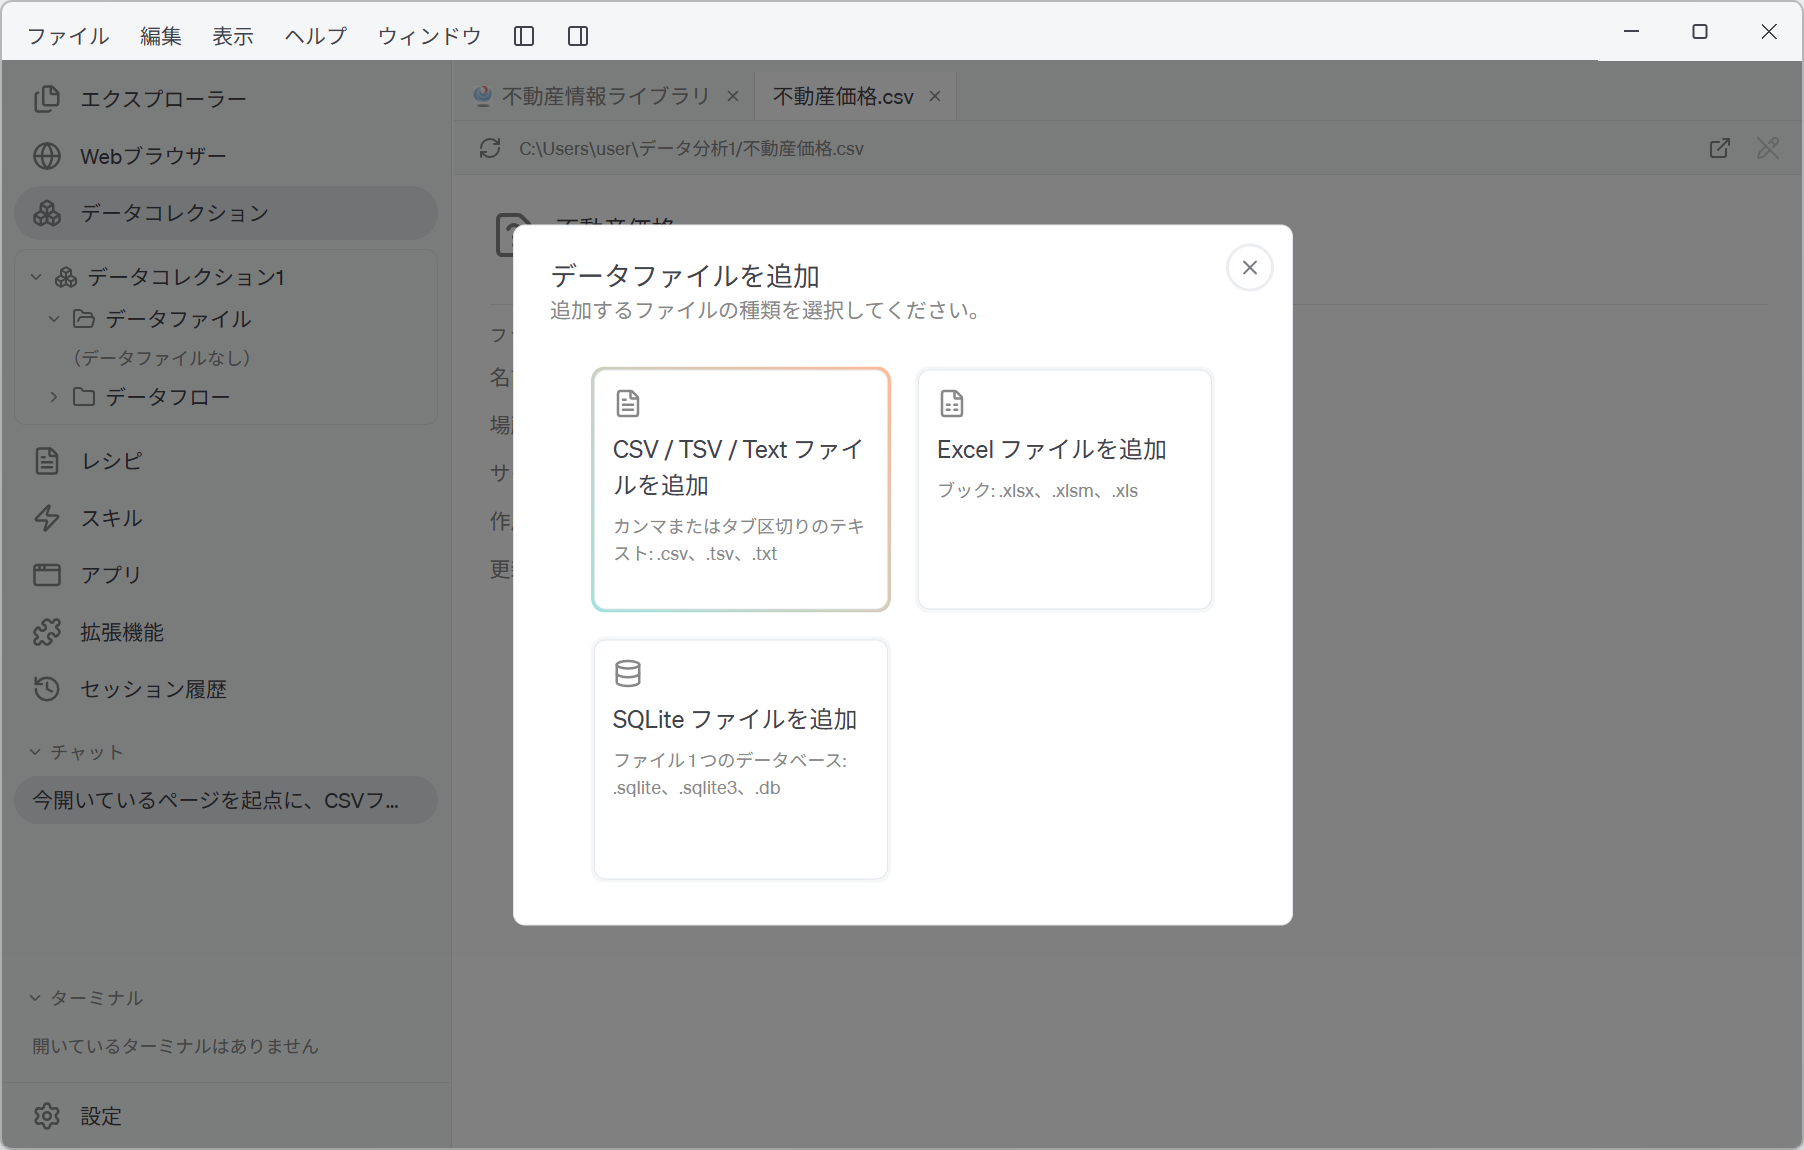Close the 不動産価格.csv tab
1804x1150 pixels.
[935, 96]
